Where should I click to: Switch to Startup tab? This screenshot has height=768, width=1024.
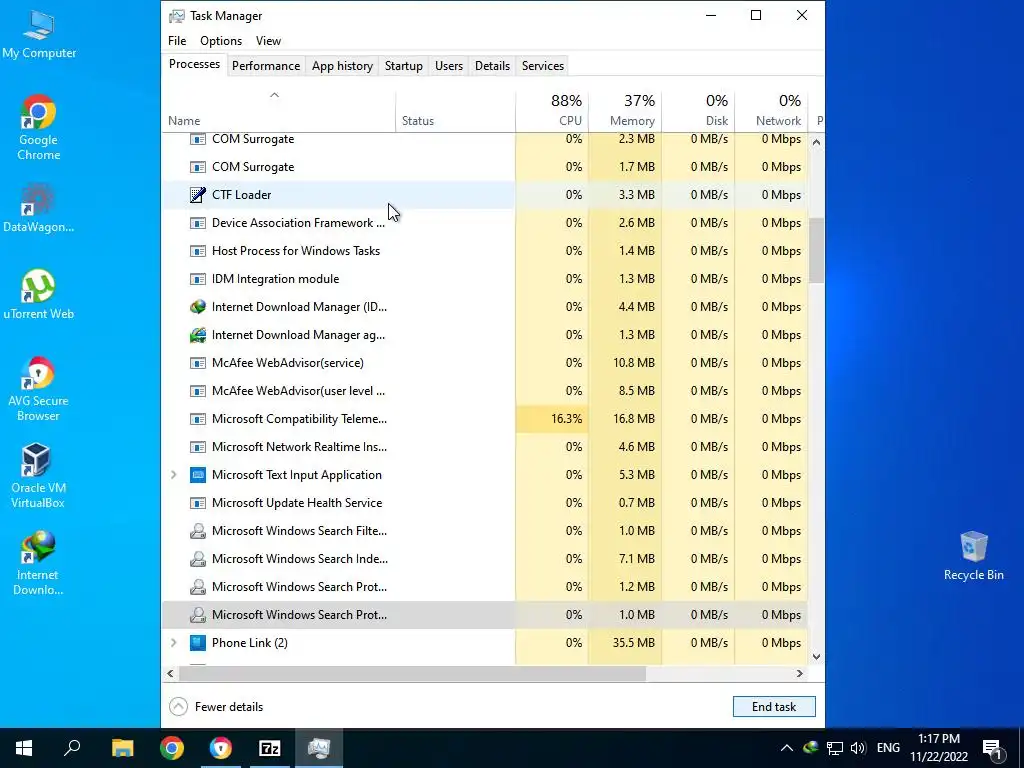click(404, 66)
